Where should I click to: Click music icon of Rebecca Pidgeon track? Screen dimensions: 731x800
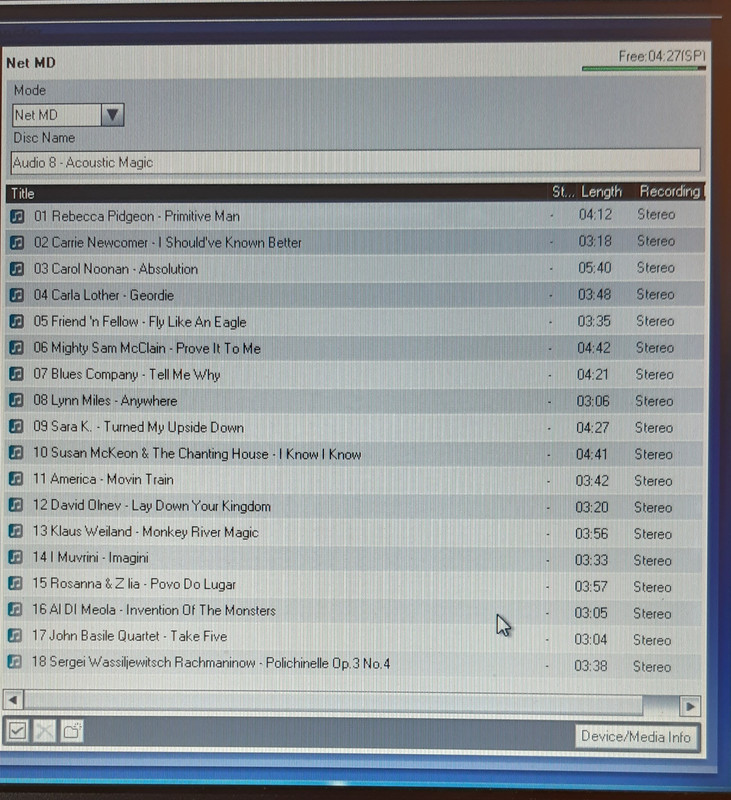point(17,216)
